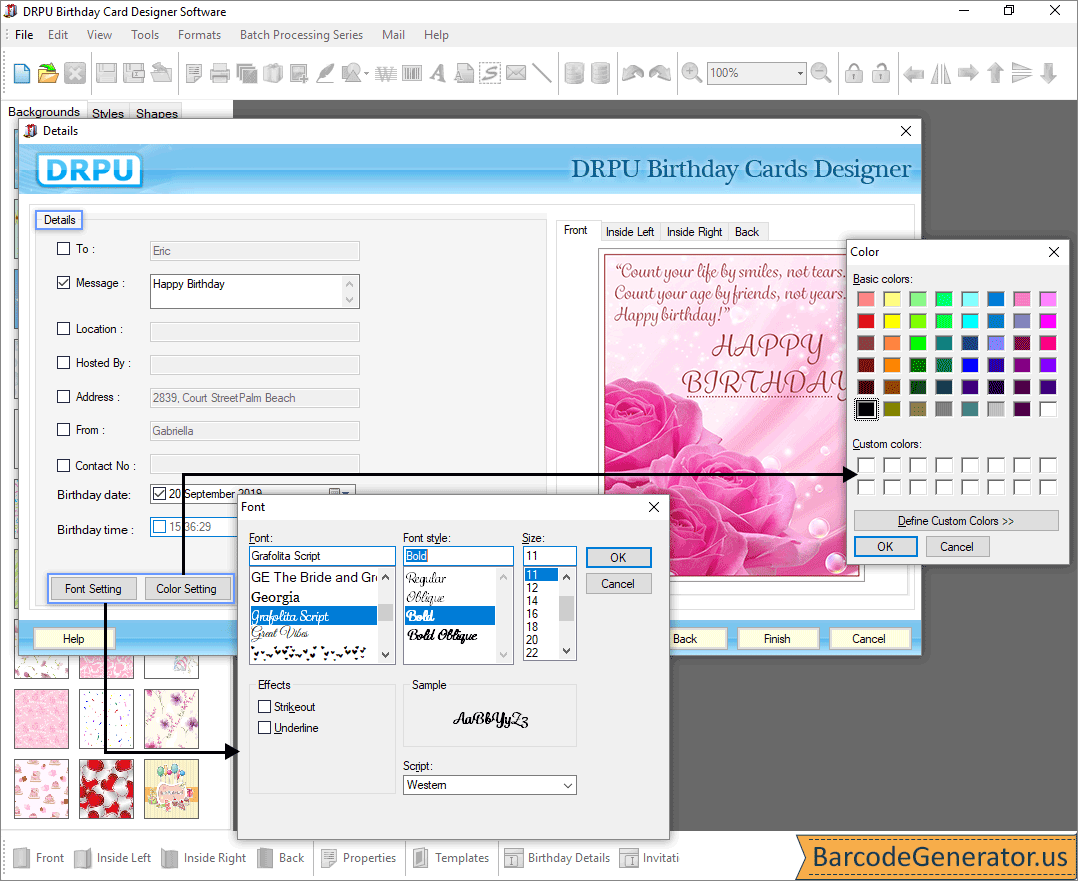The image size is (1078, 881).
Task: Click OK in the Font dialog
Action: pyautogui.click(x=618, y=558)
